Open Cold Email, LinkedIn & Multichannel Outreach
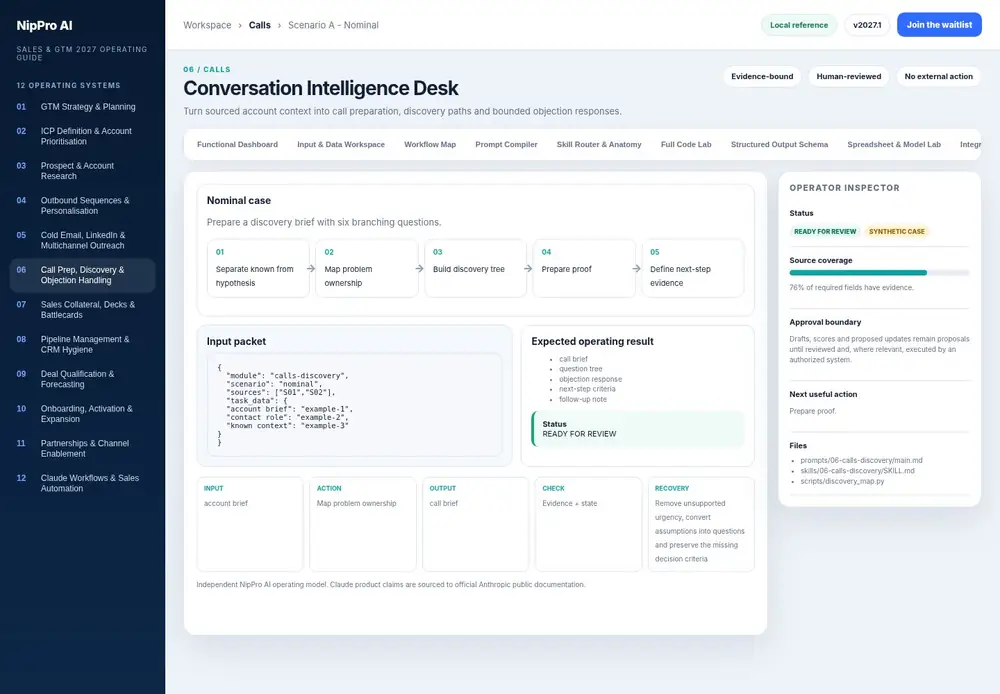The height and width of the screenshot is (694, 1000). point(82,240)
